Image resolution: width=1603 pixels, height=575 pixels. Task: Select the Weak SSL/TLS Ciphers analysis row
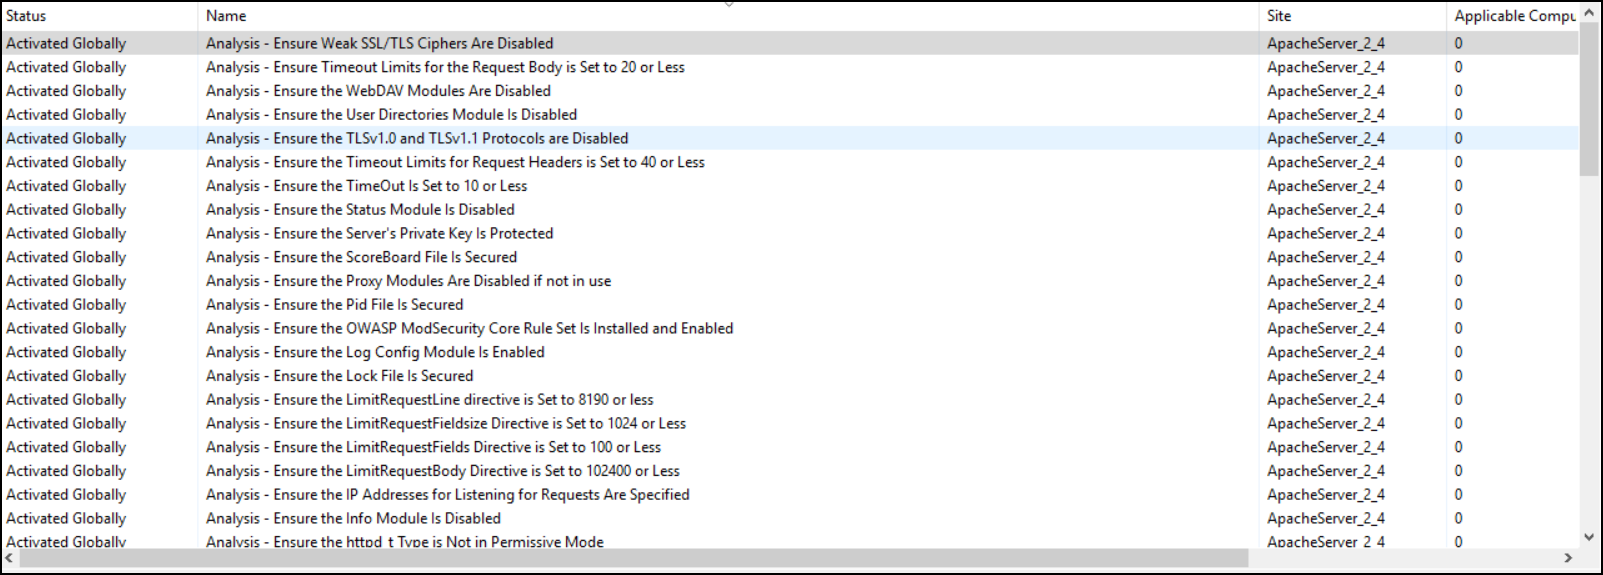(x=379, y=44)
